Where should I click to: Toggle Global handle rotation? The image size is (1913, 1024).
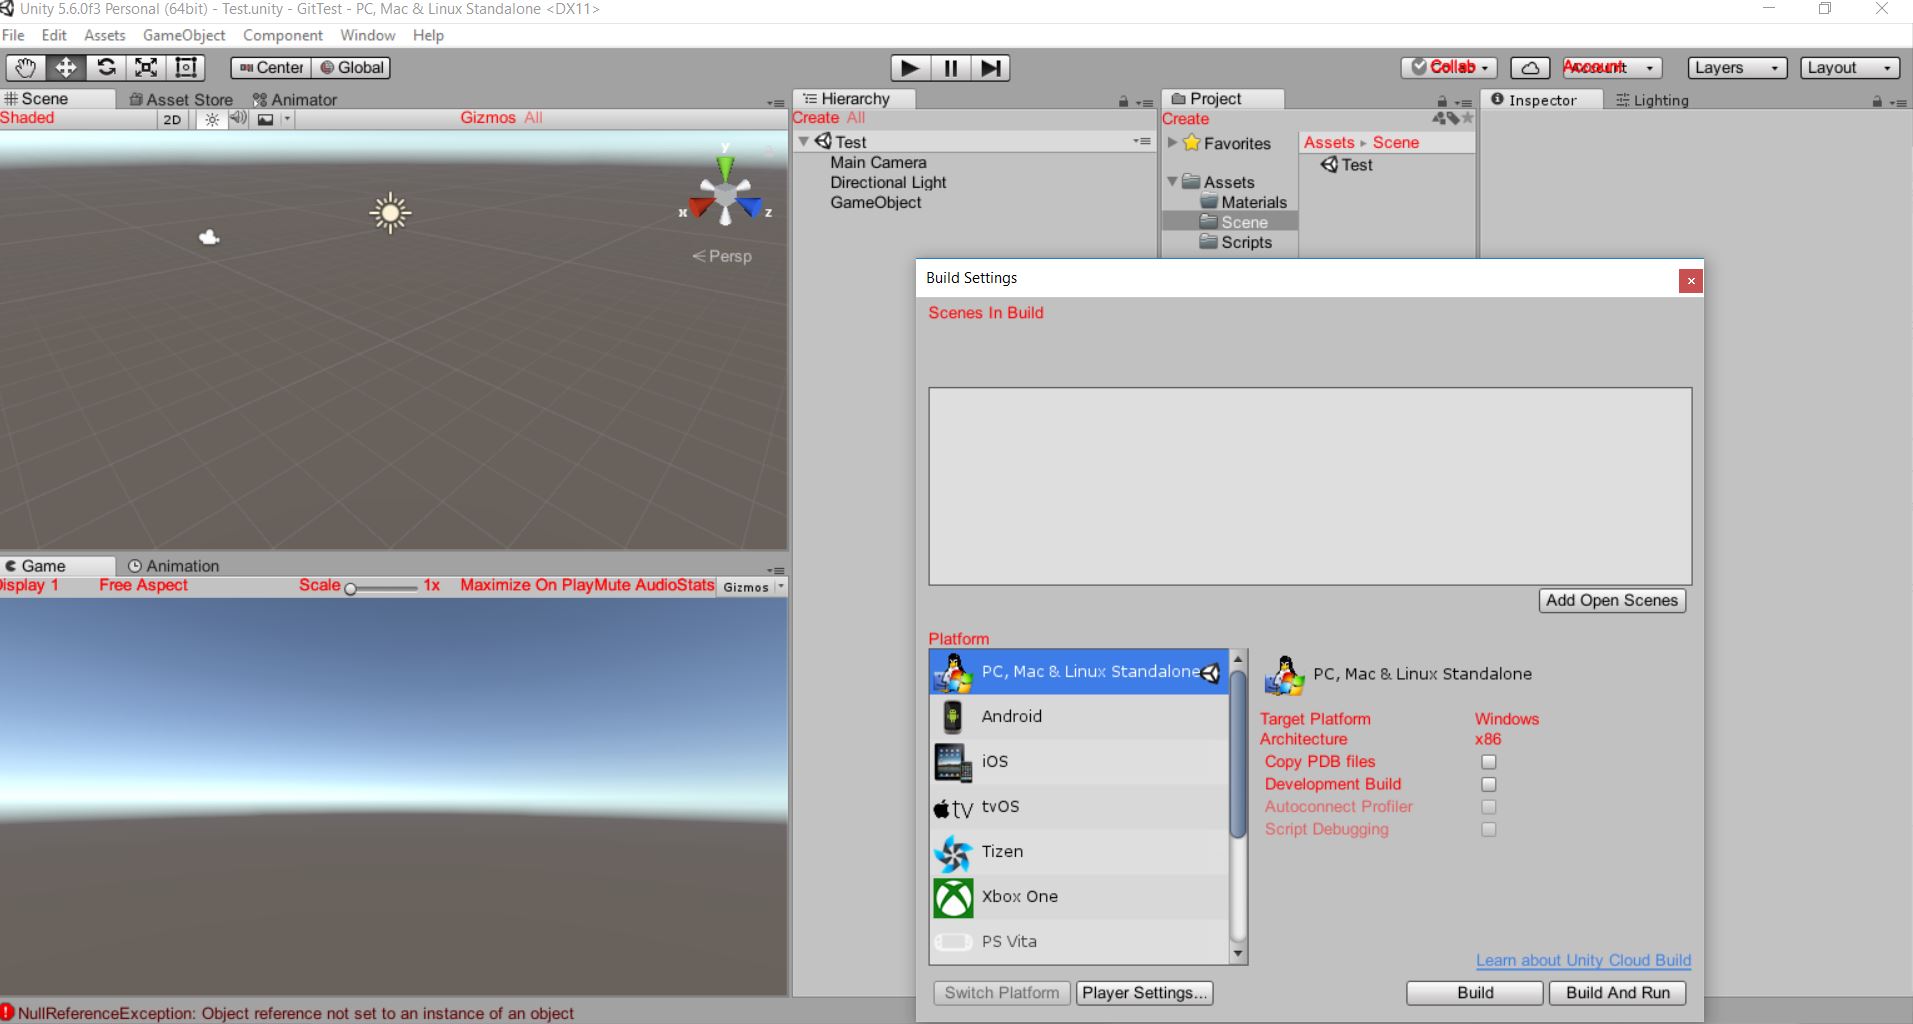351,68
